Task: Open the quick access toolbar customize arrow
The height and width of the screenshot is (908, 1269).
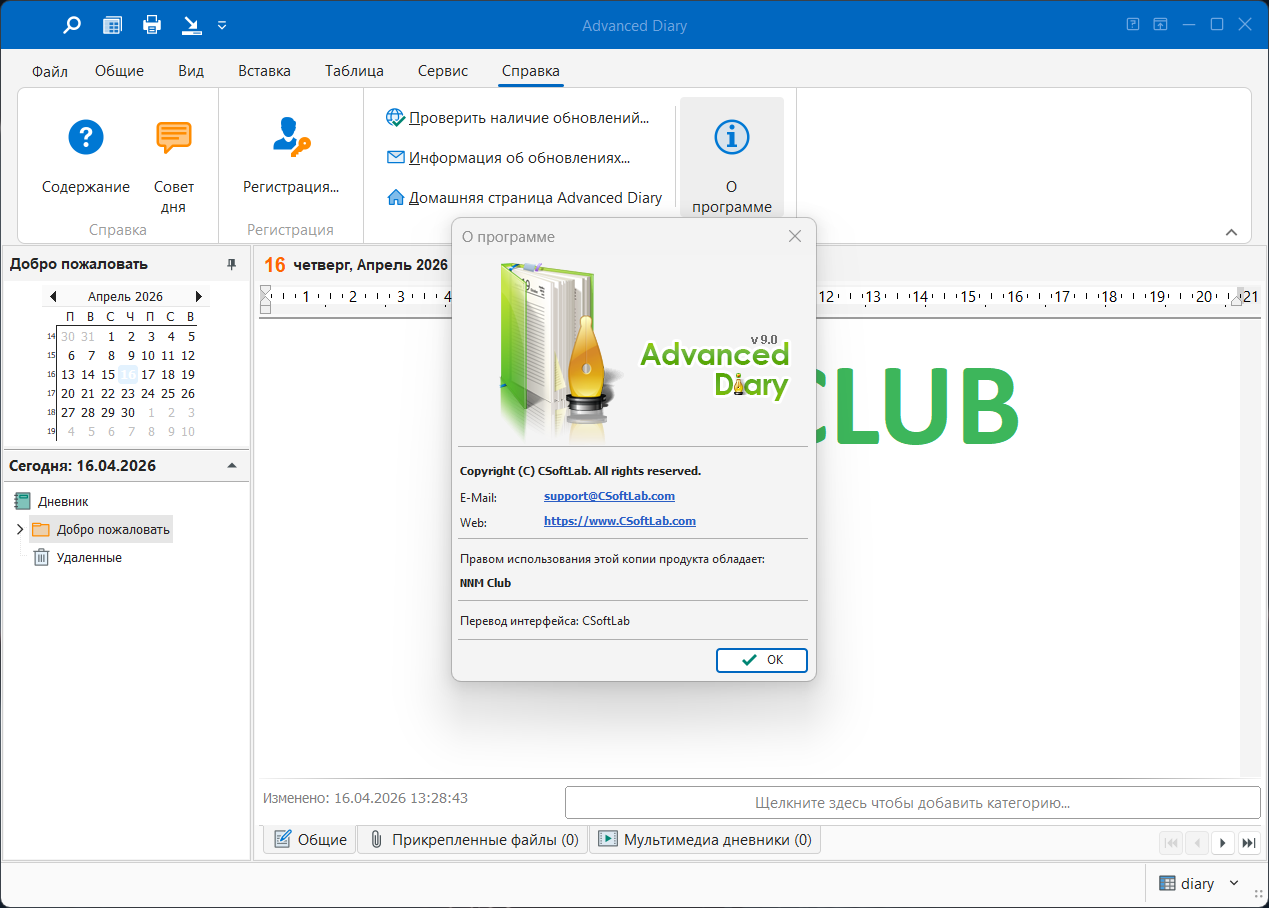Action: [x=222, y=25]
